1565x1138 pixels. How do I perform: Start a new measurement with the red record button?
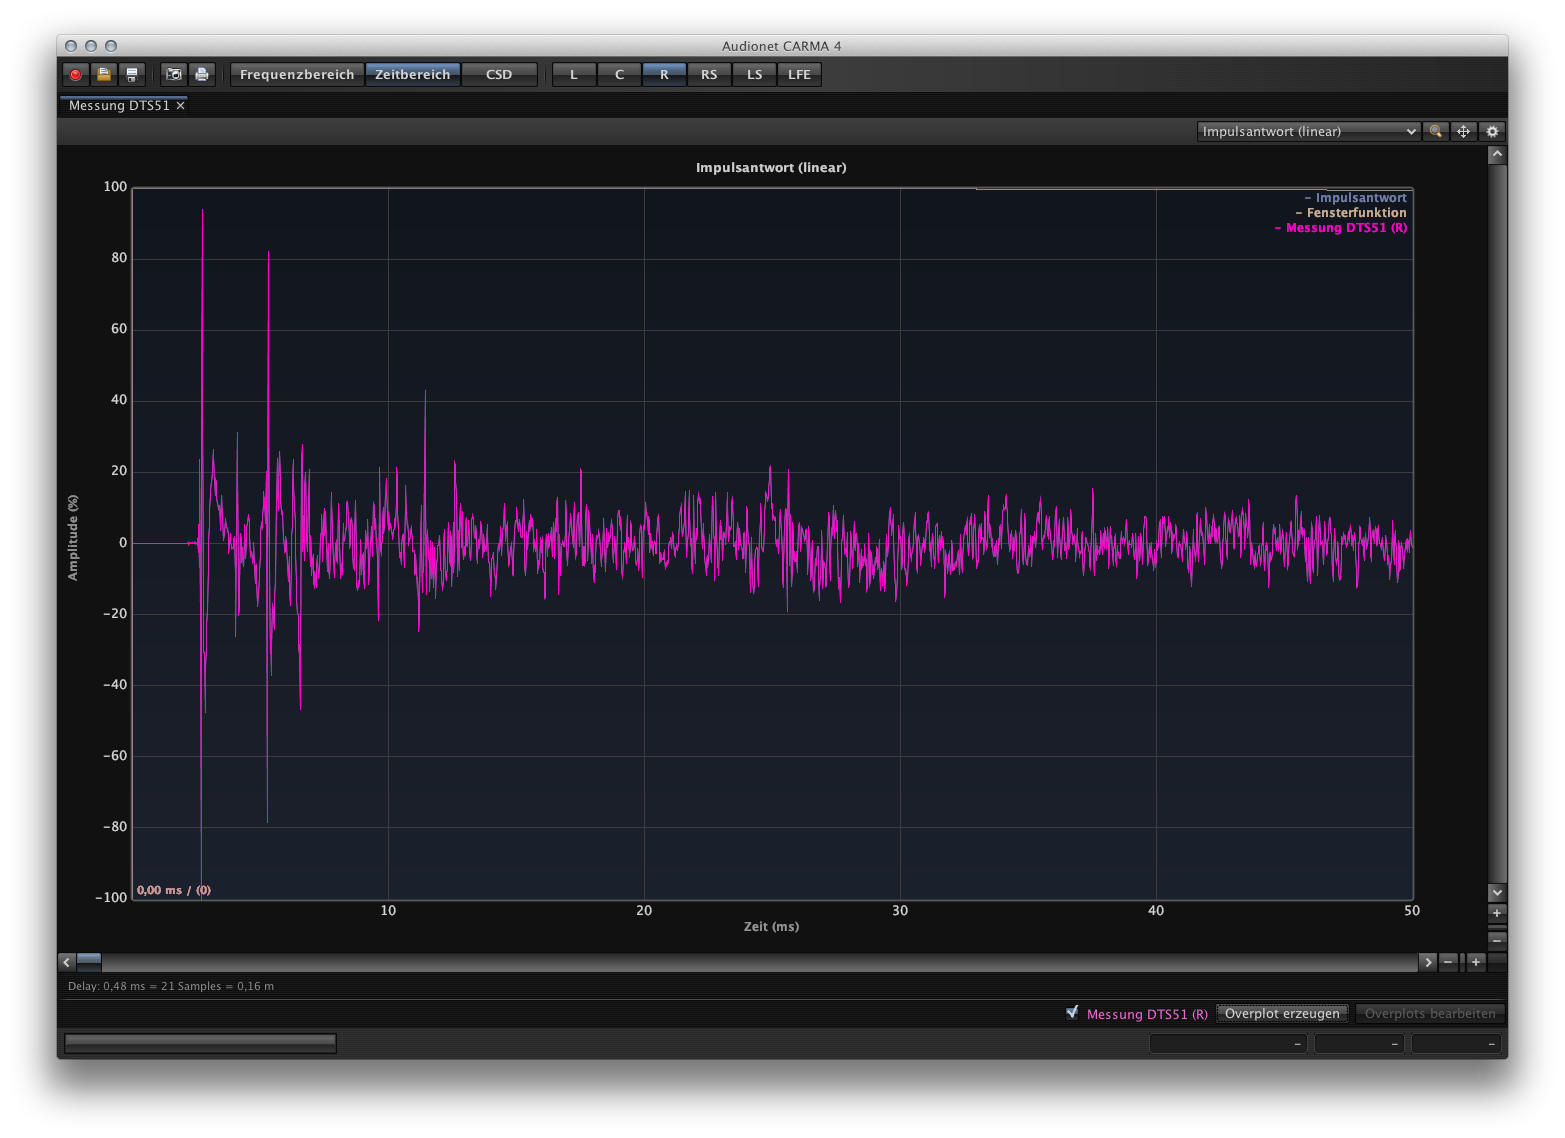pos(75,75)
